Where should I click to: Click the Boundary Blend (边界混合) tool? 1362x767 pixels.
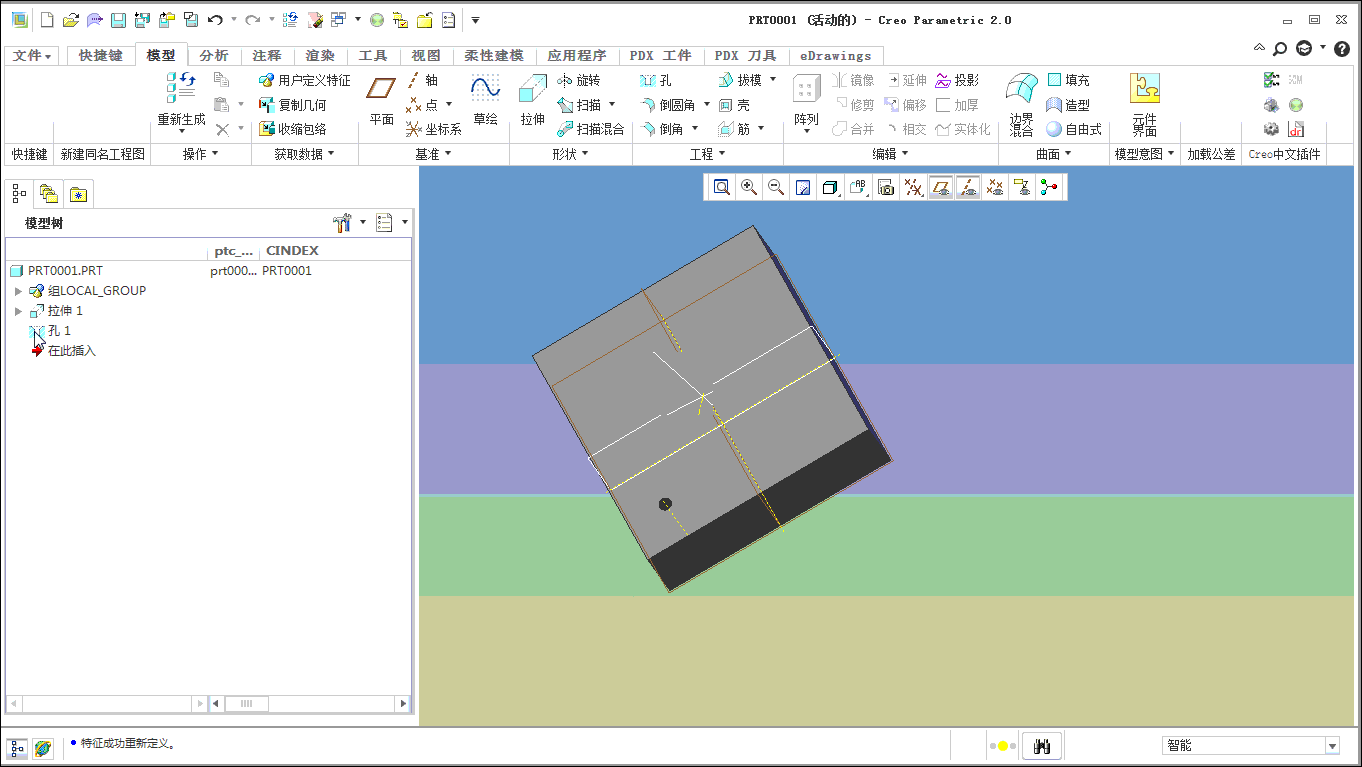[1021, 104]
